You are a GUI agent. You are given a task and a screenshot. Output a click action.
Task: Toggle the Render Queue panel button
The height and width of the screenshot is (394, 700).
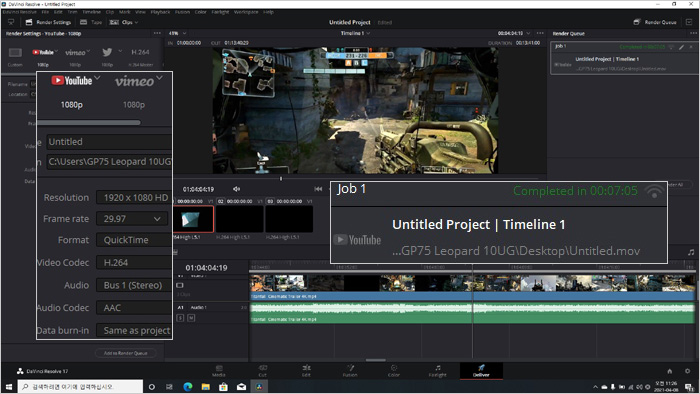point(655,22)
